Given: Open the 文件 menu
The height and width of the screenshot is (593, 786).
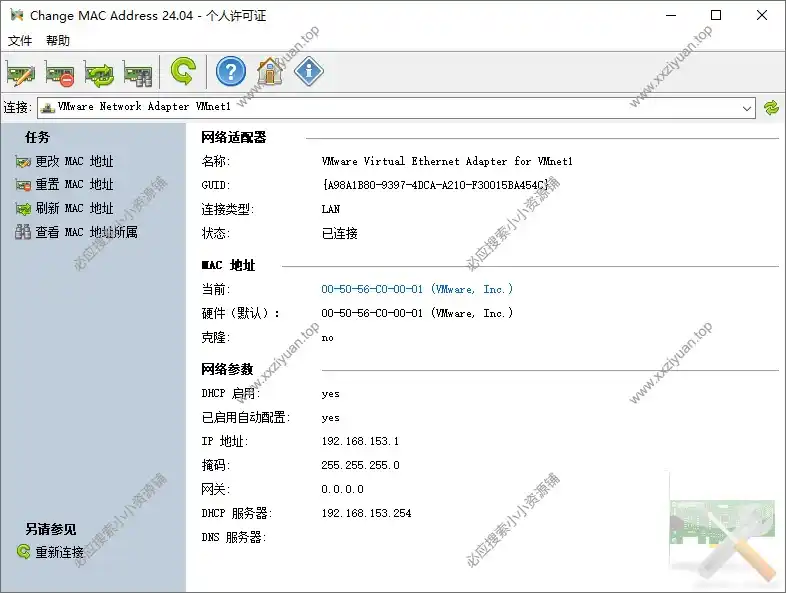Looking at the screenshot, I should [20, 41].
